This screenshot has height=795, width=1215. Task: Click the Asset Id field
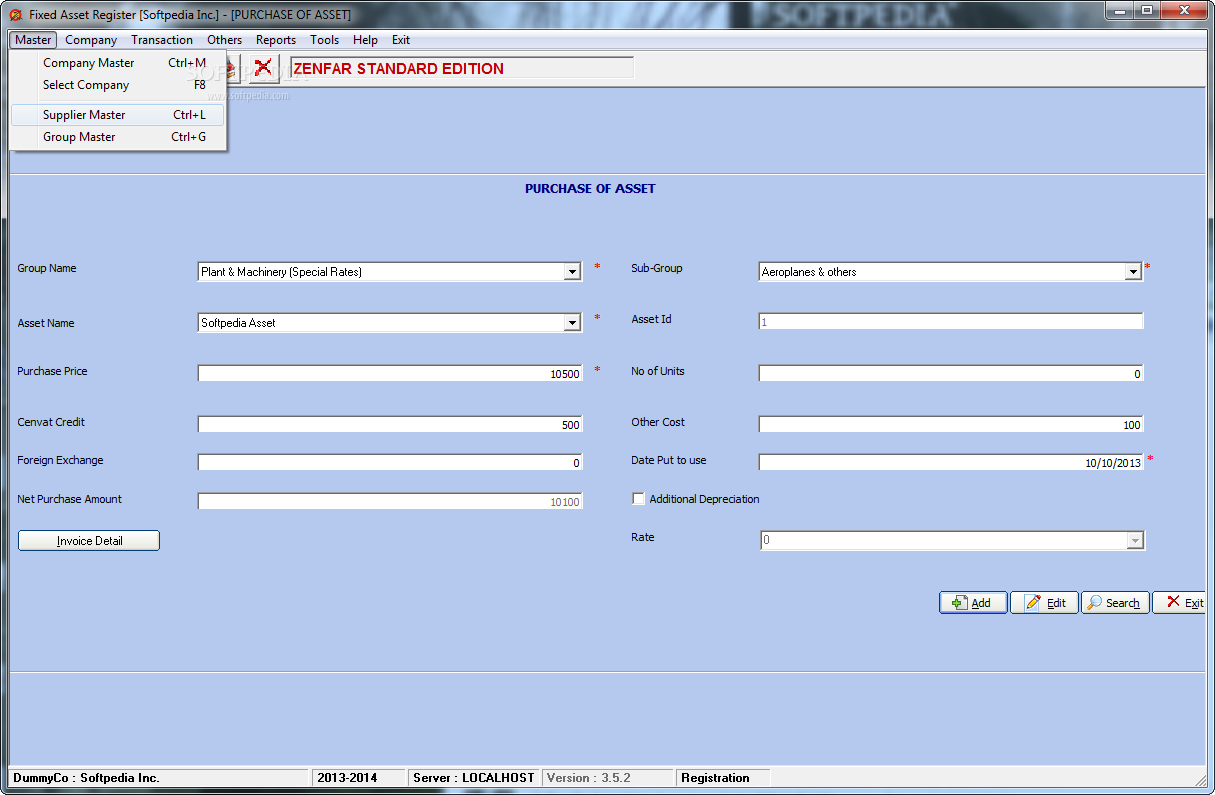[x=951, y=322]
